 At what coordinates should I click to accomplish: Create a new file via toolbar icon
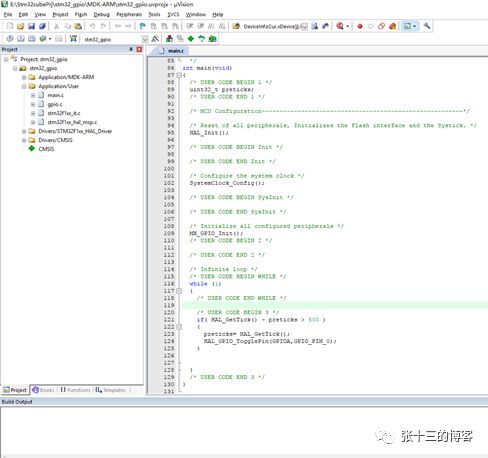pos(10,26)
